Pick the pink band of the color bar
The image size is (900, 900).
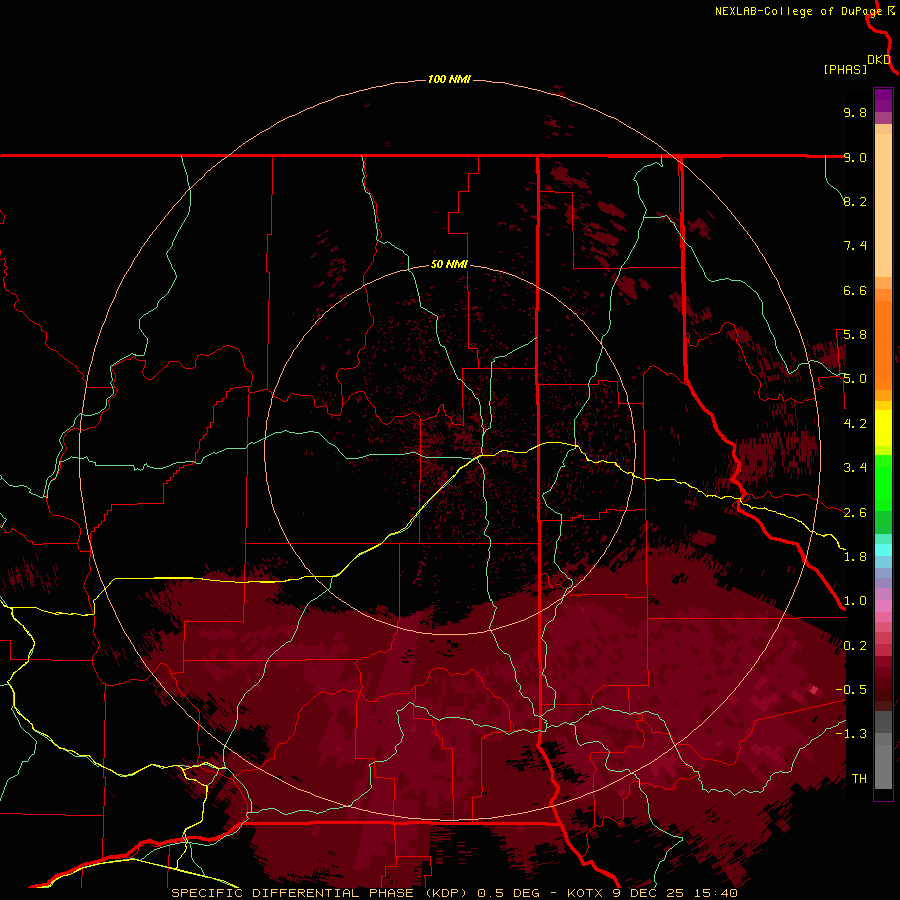tap(883, 606)
